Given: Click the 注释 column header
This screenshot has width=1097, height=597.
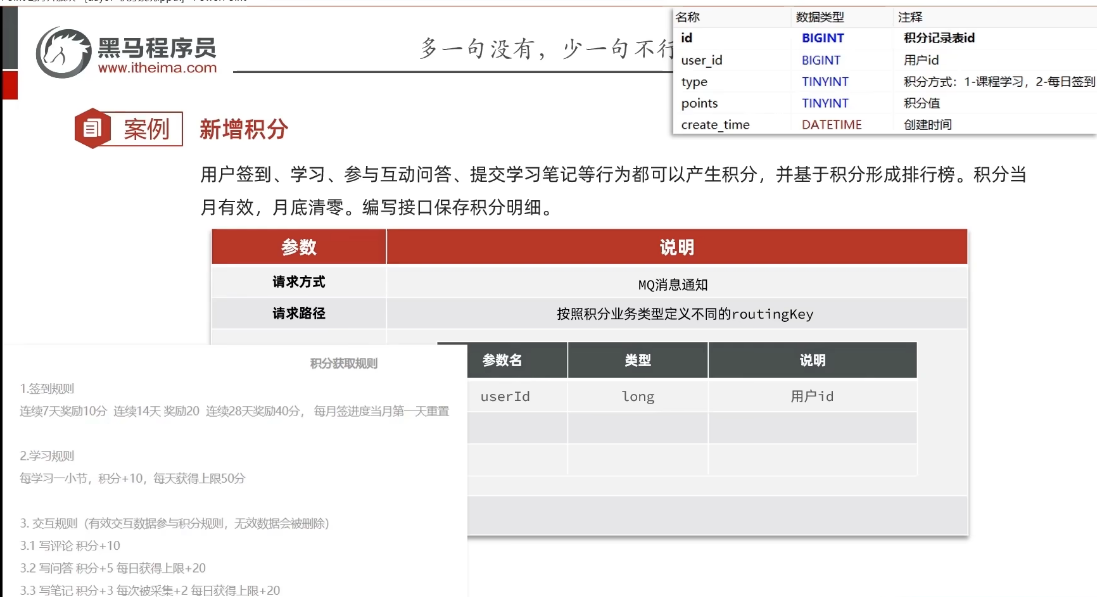Looking at the screenshot, I should (x=910, y=17).
